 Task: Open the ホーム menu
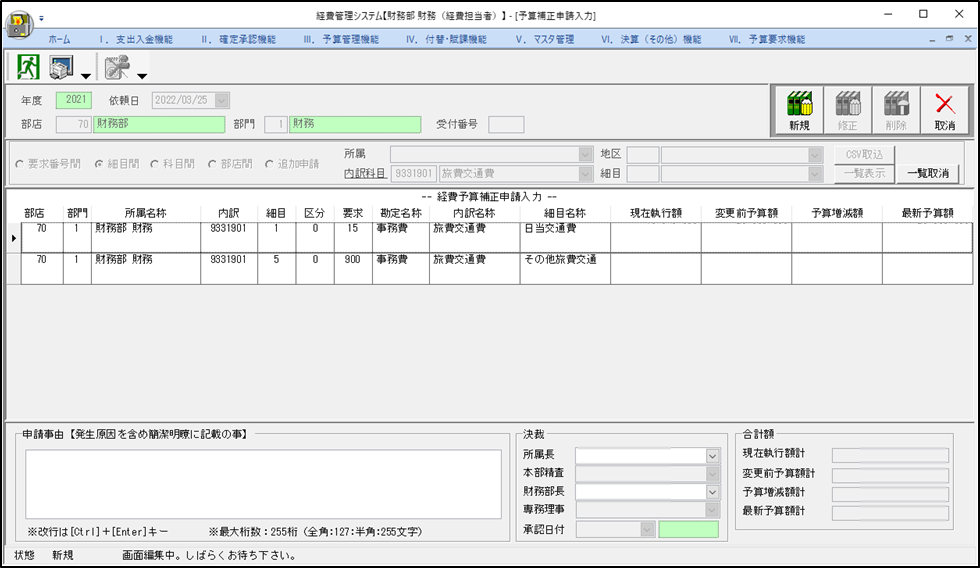click(59, 39)
